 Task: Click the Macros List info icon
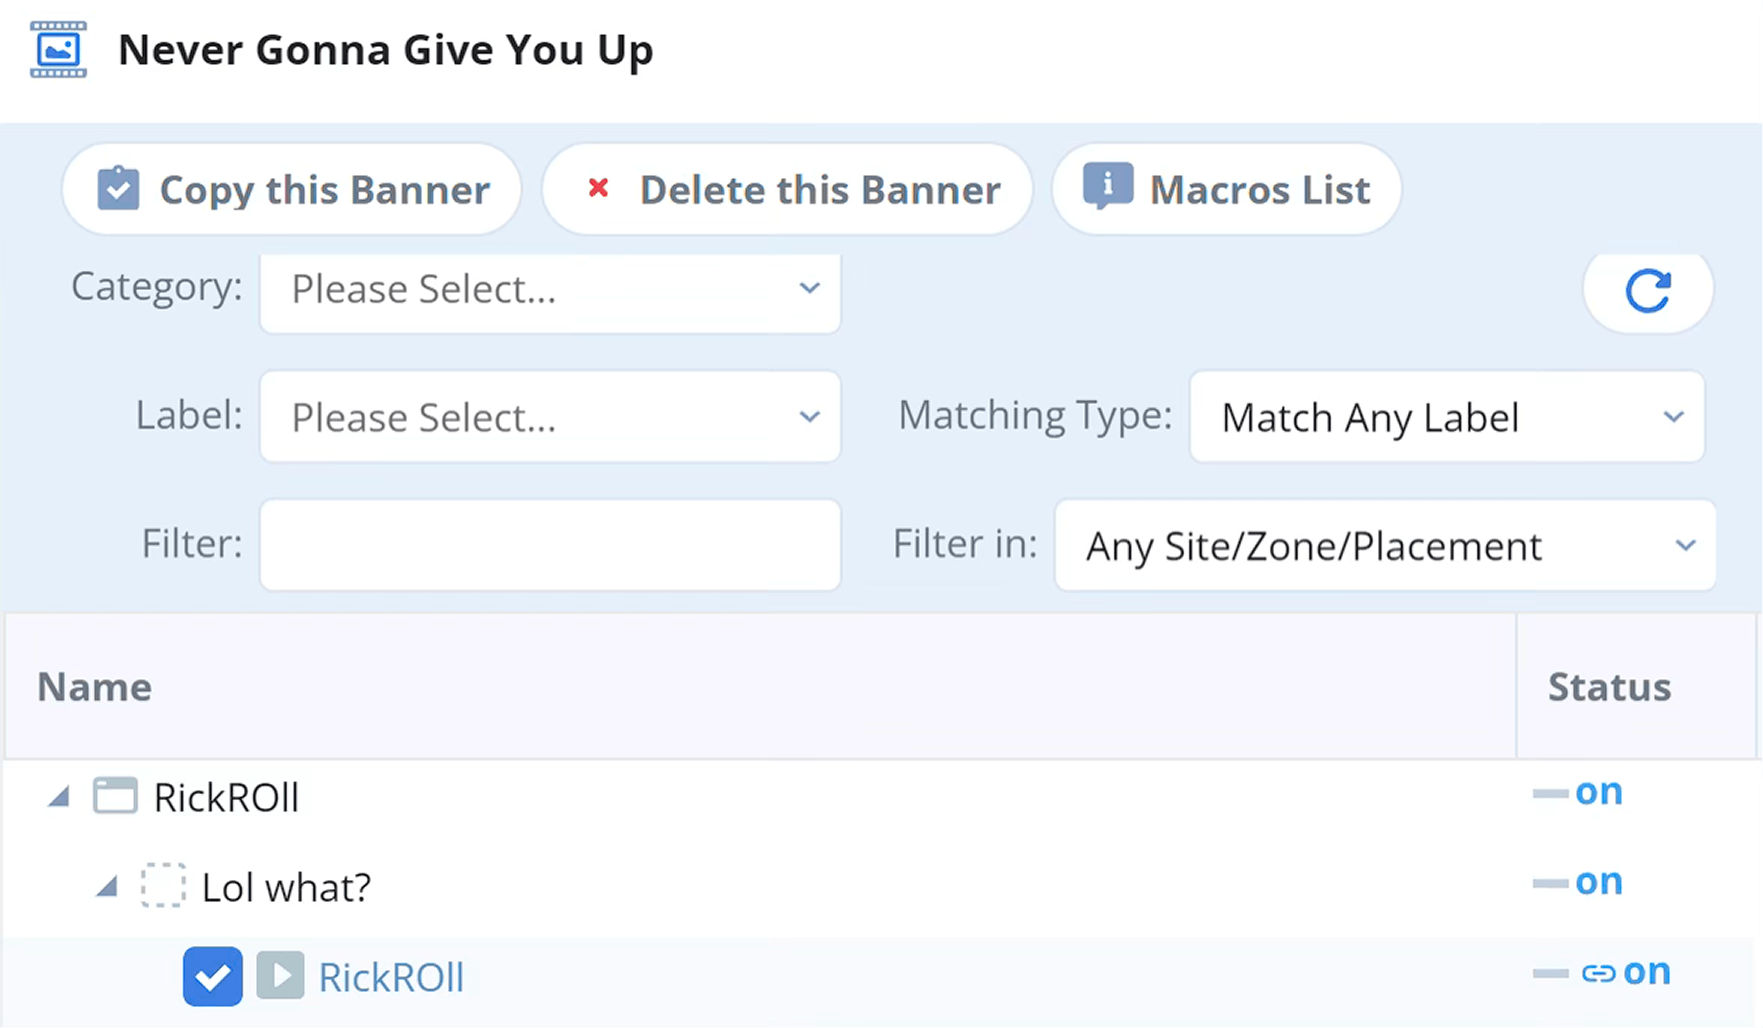tap(1108, 186)
